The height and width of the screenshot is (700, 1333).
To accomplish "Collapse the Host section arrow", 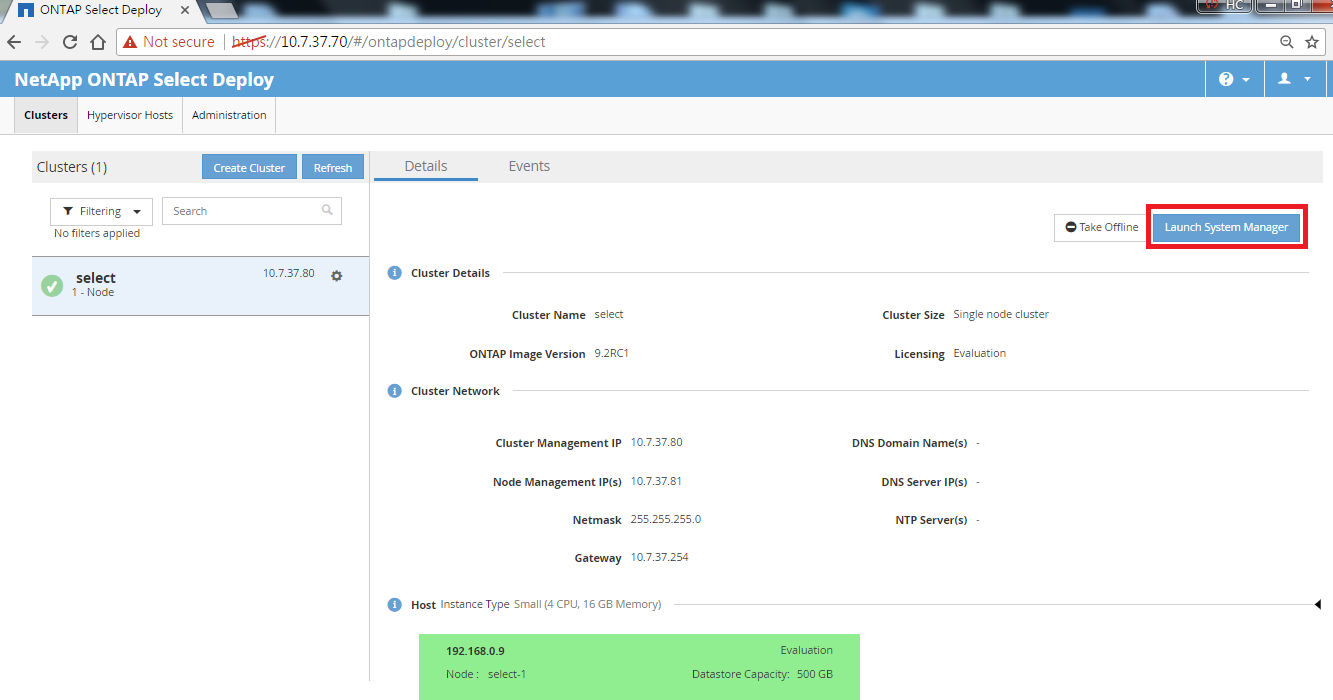I will pos(1317,605).
